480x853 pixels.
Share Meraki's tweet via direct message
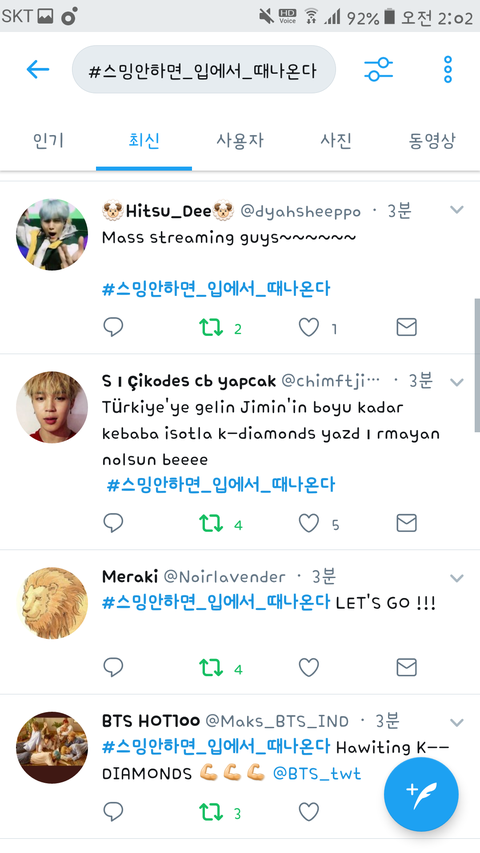tap(407, 667)
